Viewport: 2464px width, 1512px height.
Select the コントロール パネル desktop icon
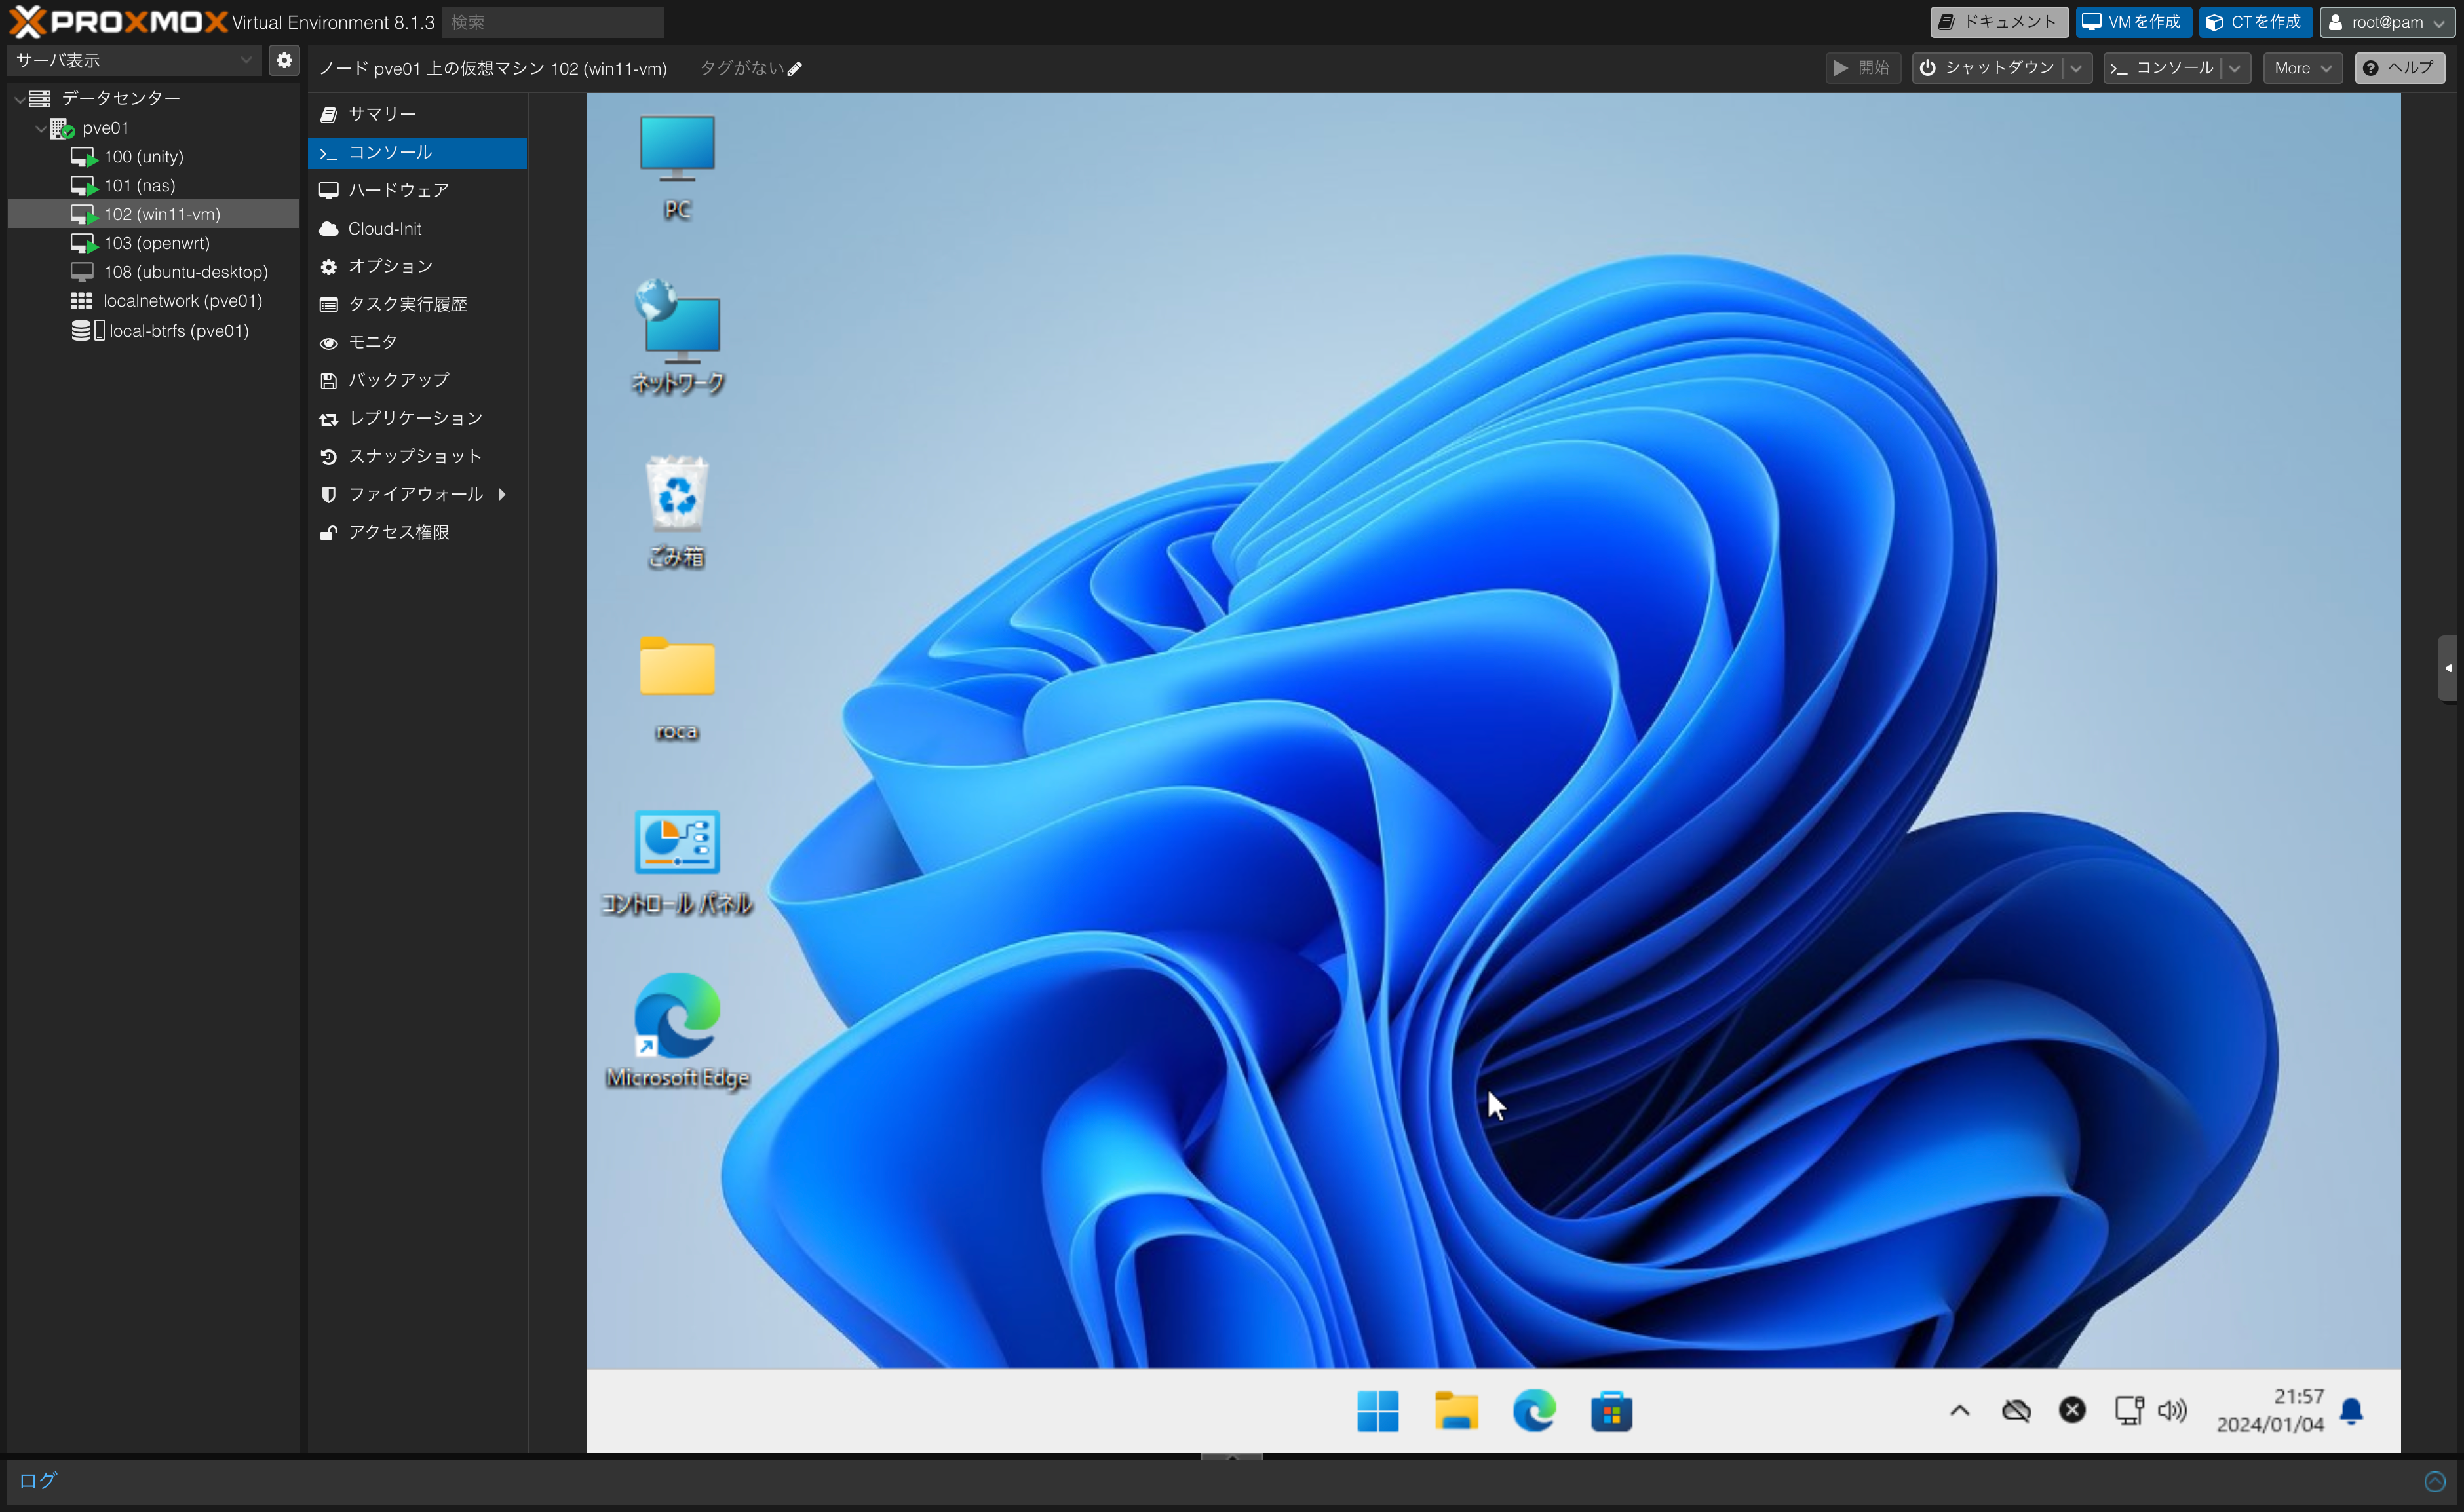[x=677, y=863]
